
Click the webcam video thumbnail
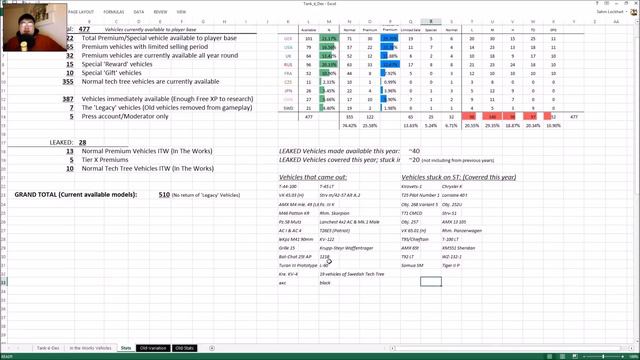[35, 27]
